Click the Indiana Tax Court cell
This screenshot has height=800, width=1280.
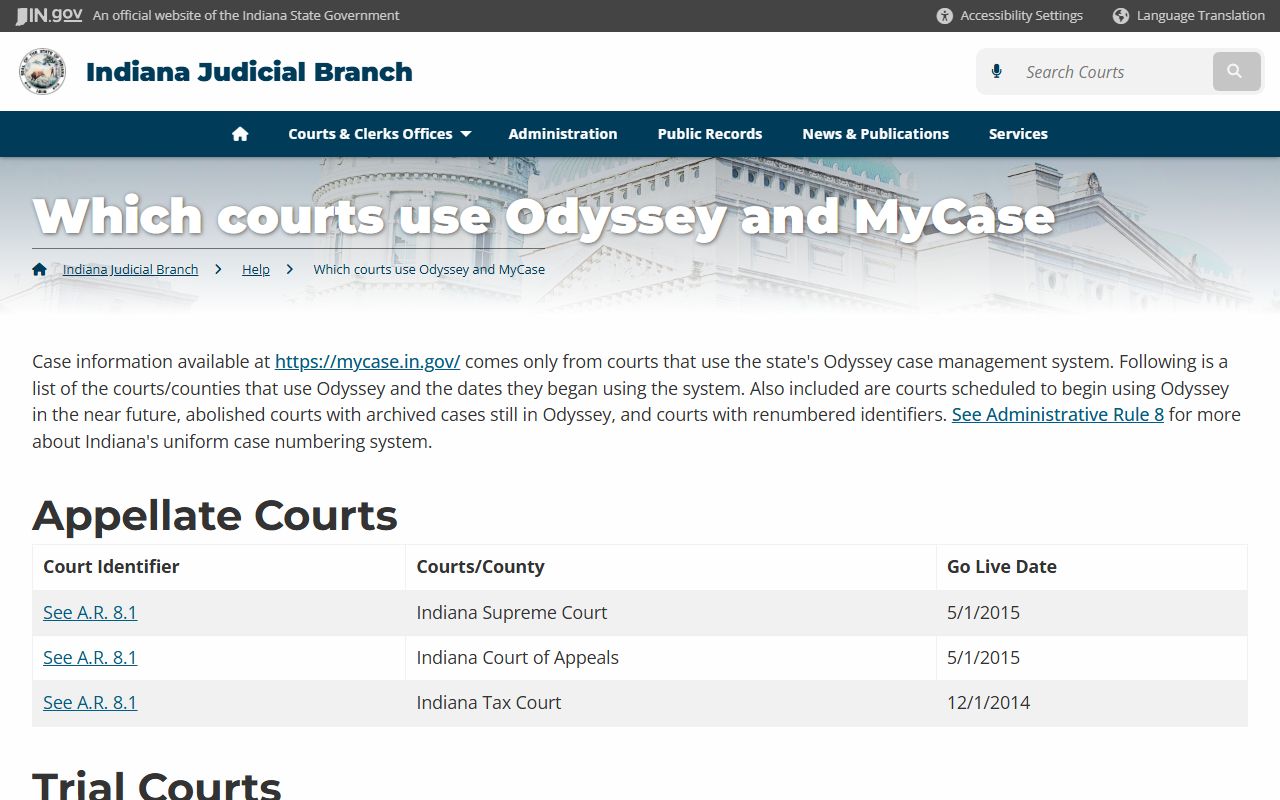pyautogui.click(x=671, y=702)
